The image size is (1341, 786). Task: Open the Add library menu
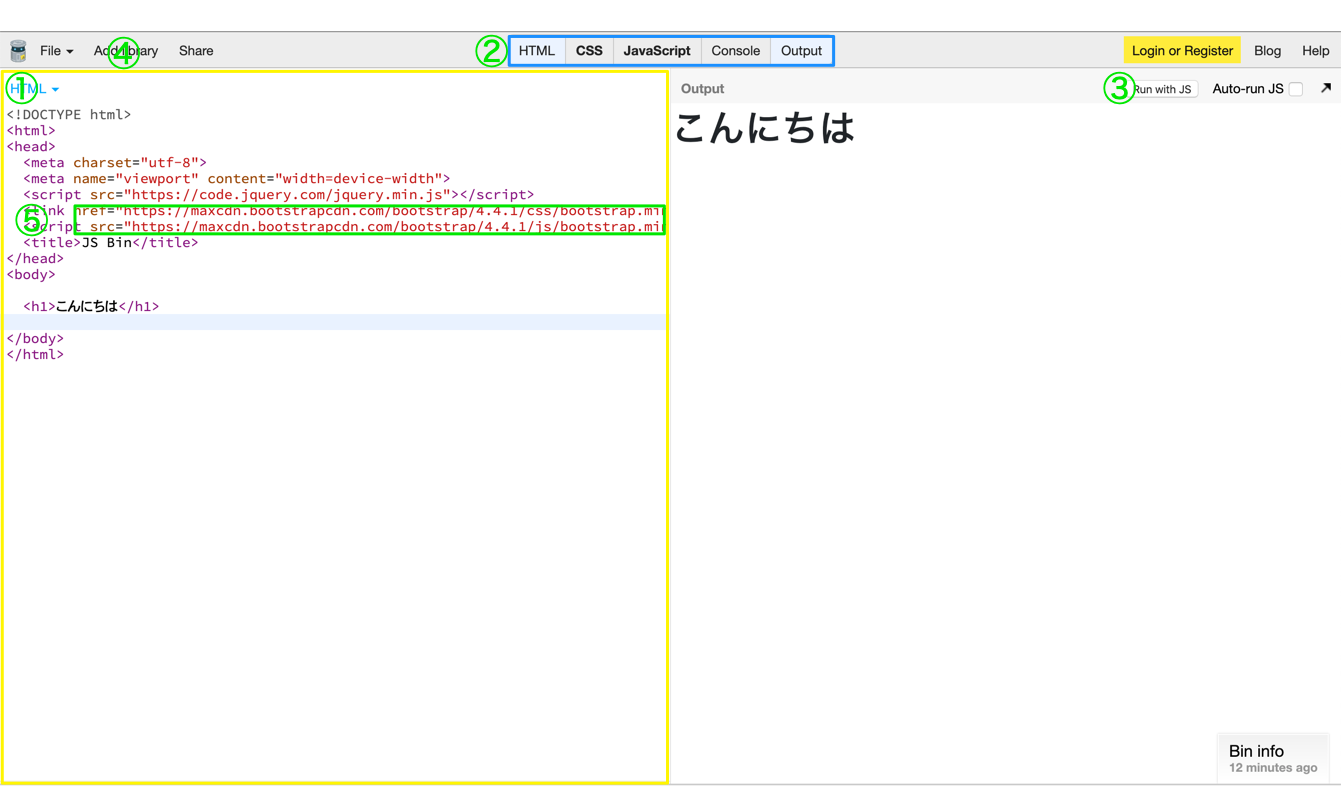(127, 50)
